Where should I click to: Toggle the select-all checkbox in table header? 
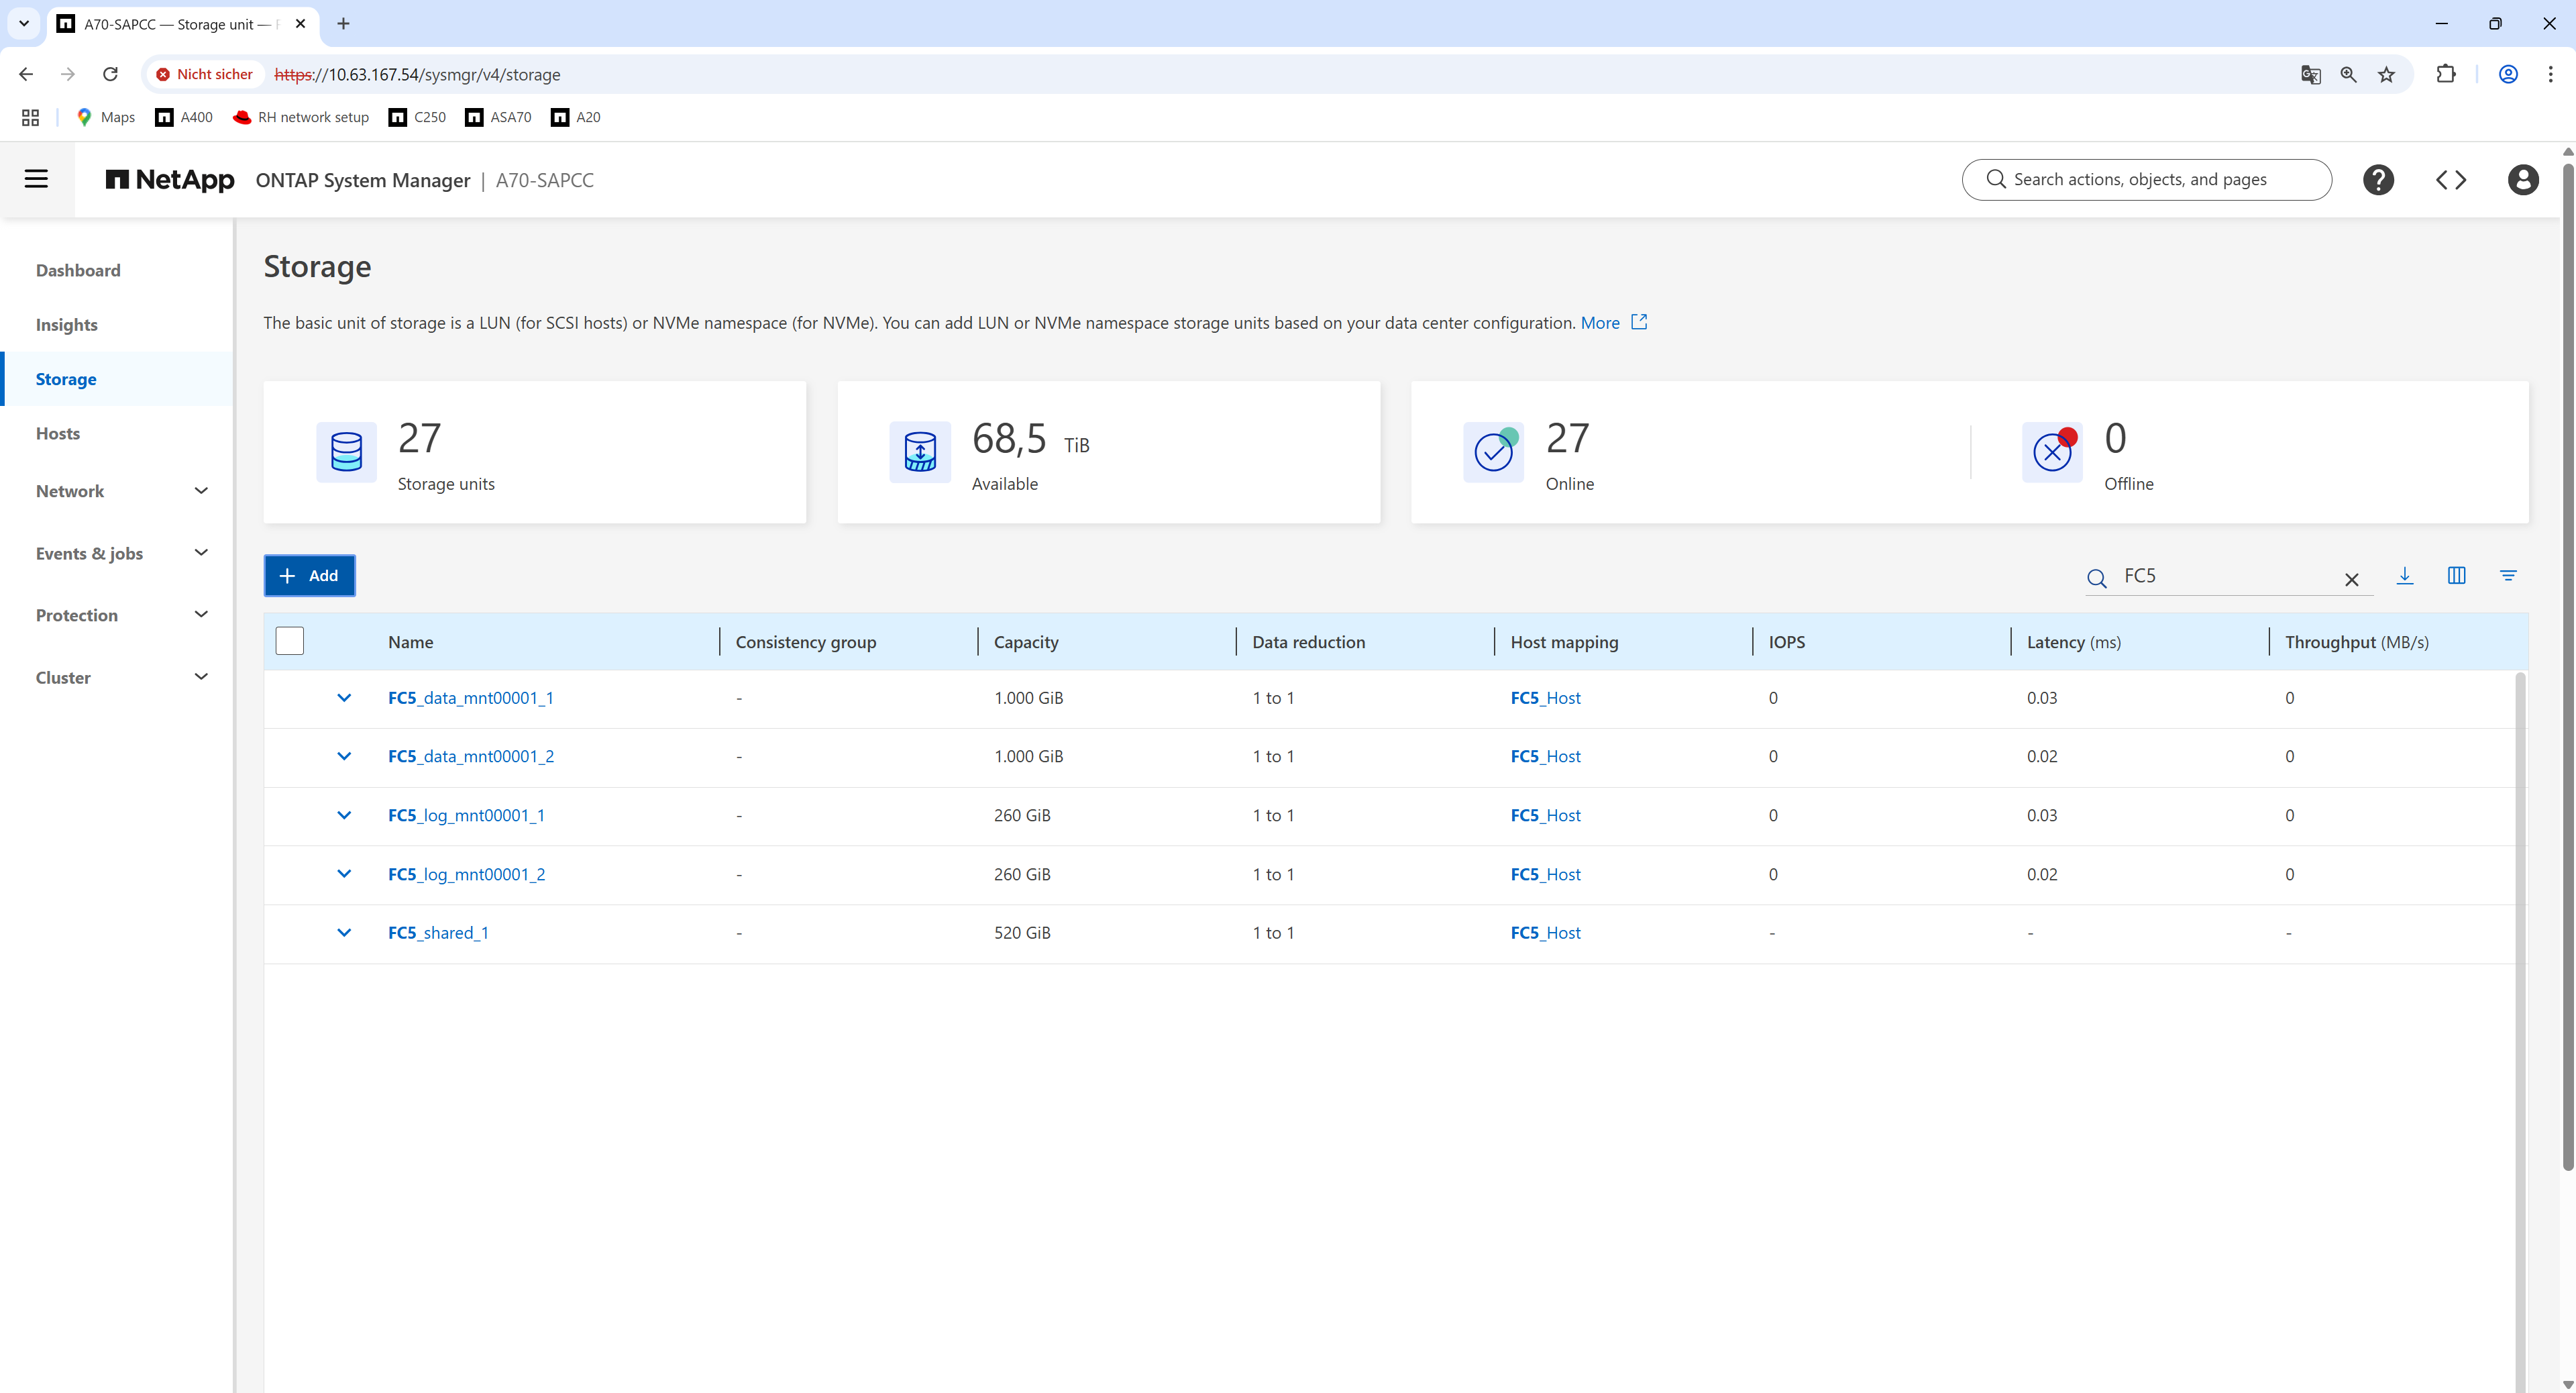click(290, 641)
